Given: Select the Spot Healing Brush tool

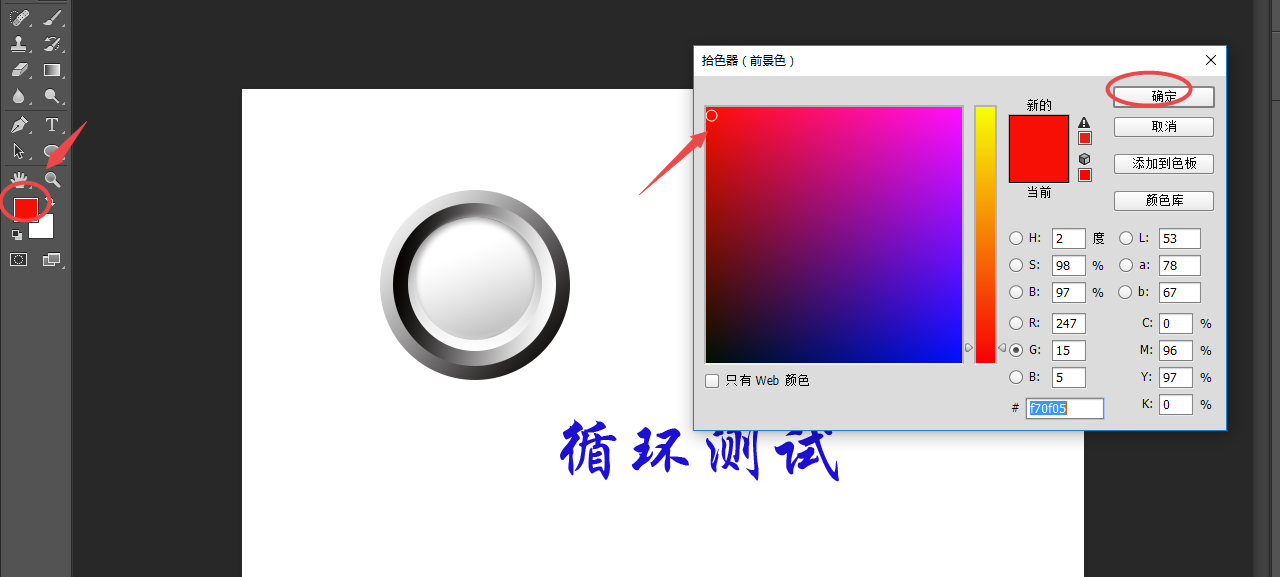Looking at the screenshot, I should [x=19, y=17].
